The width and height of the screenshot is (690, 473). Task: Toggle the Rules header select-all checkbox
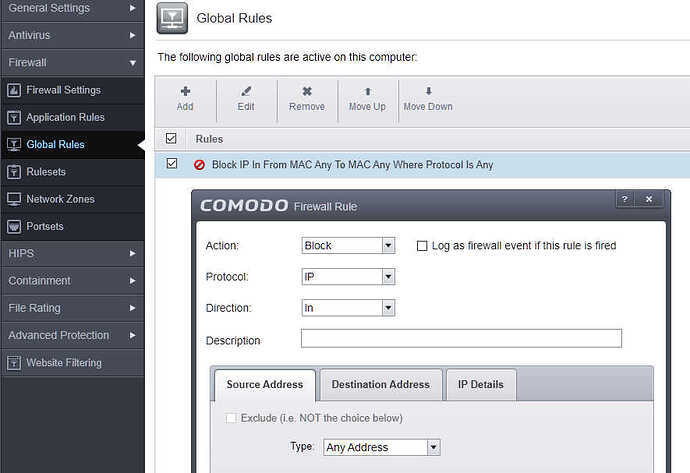[171, 139]
